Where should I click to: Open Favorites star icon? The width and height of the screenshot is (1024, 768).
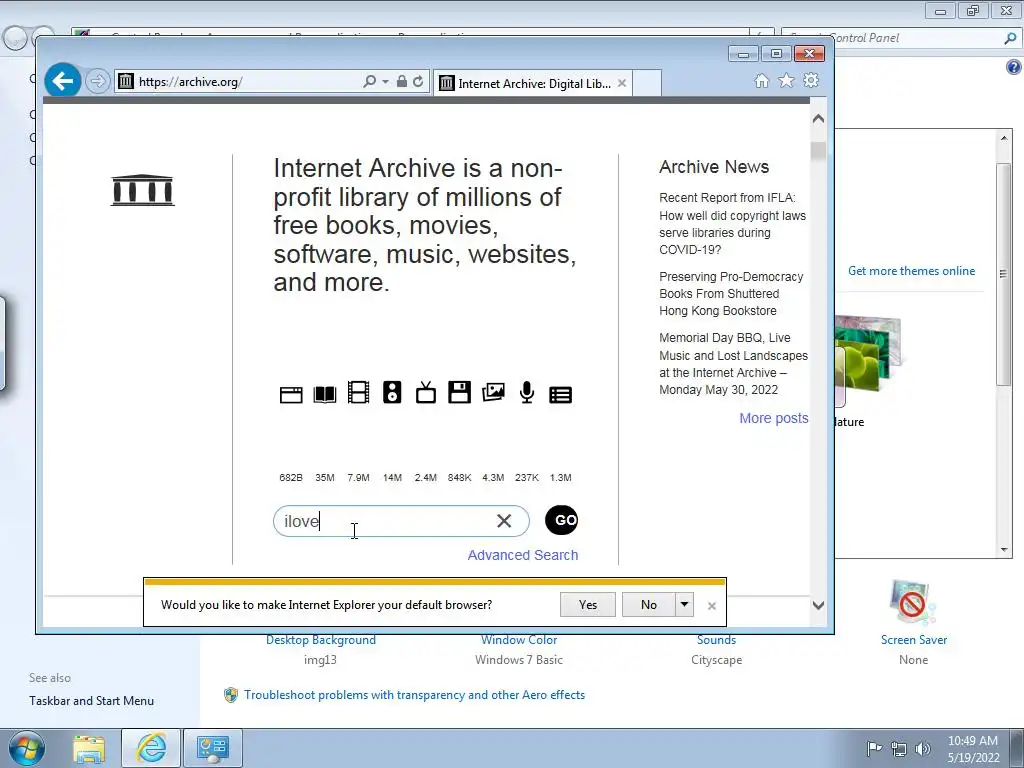(786, 80)
